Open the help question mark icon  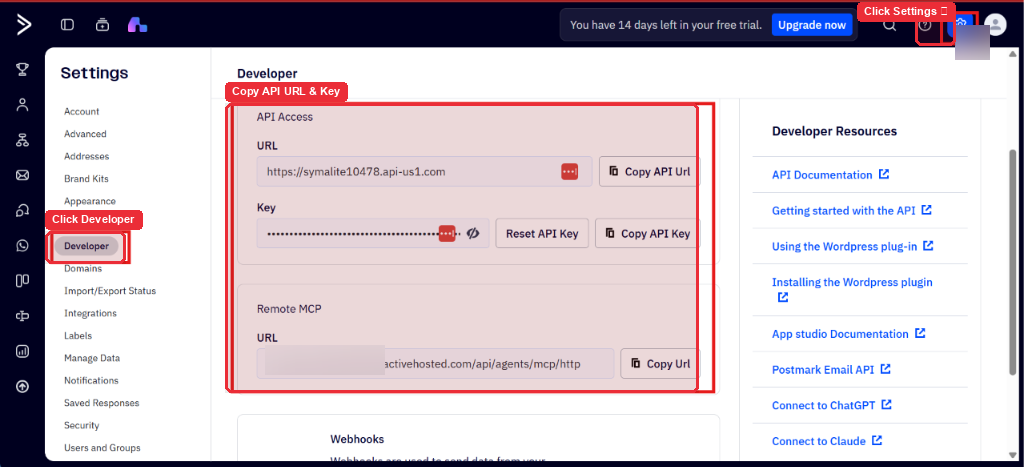pos(925,25)
